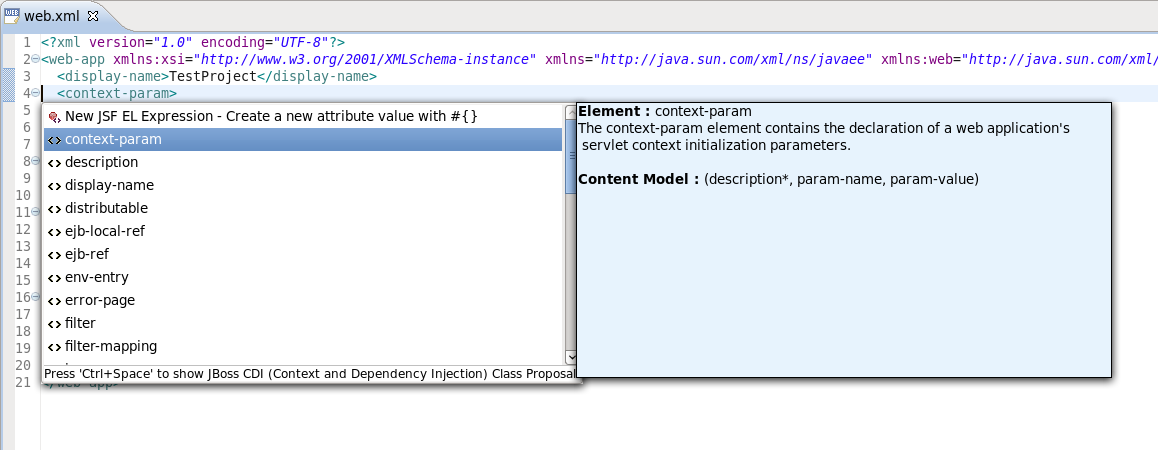Click the distributable element tag icon
Viewport: 1158px width, 450px height.
click(54, 209)
